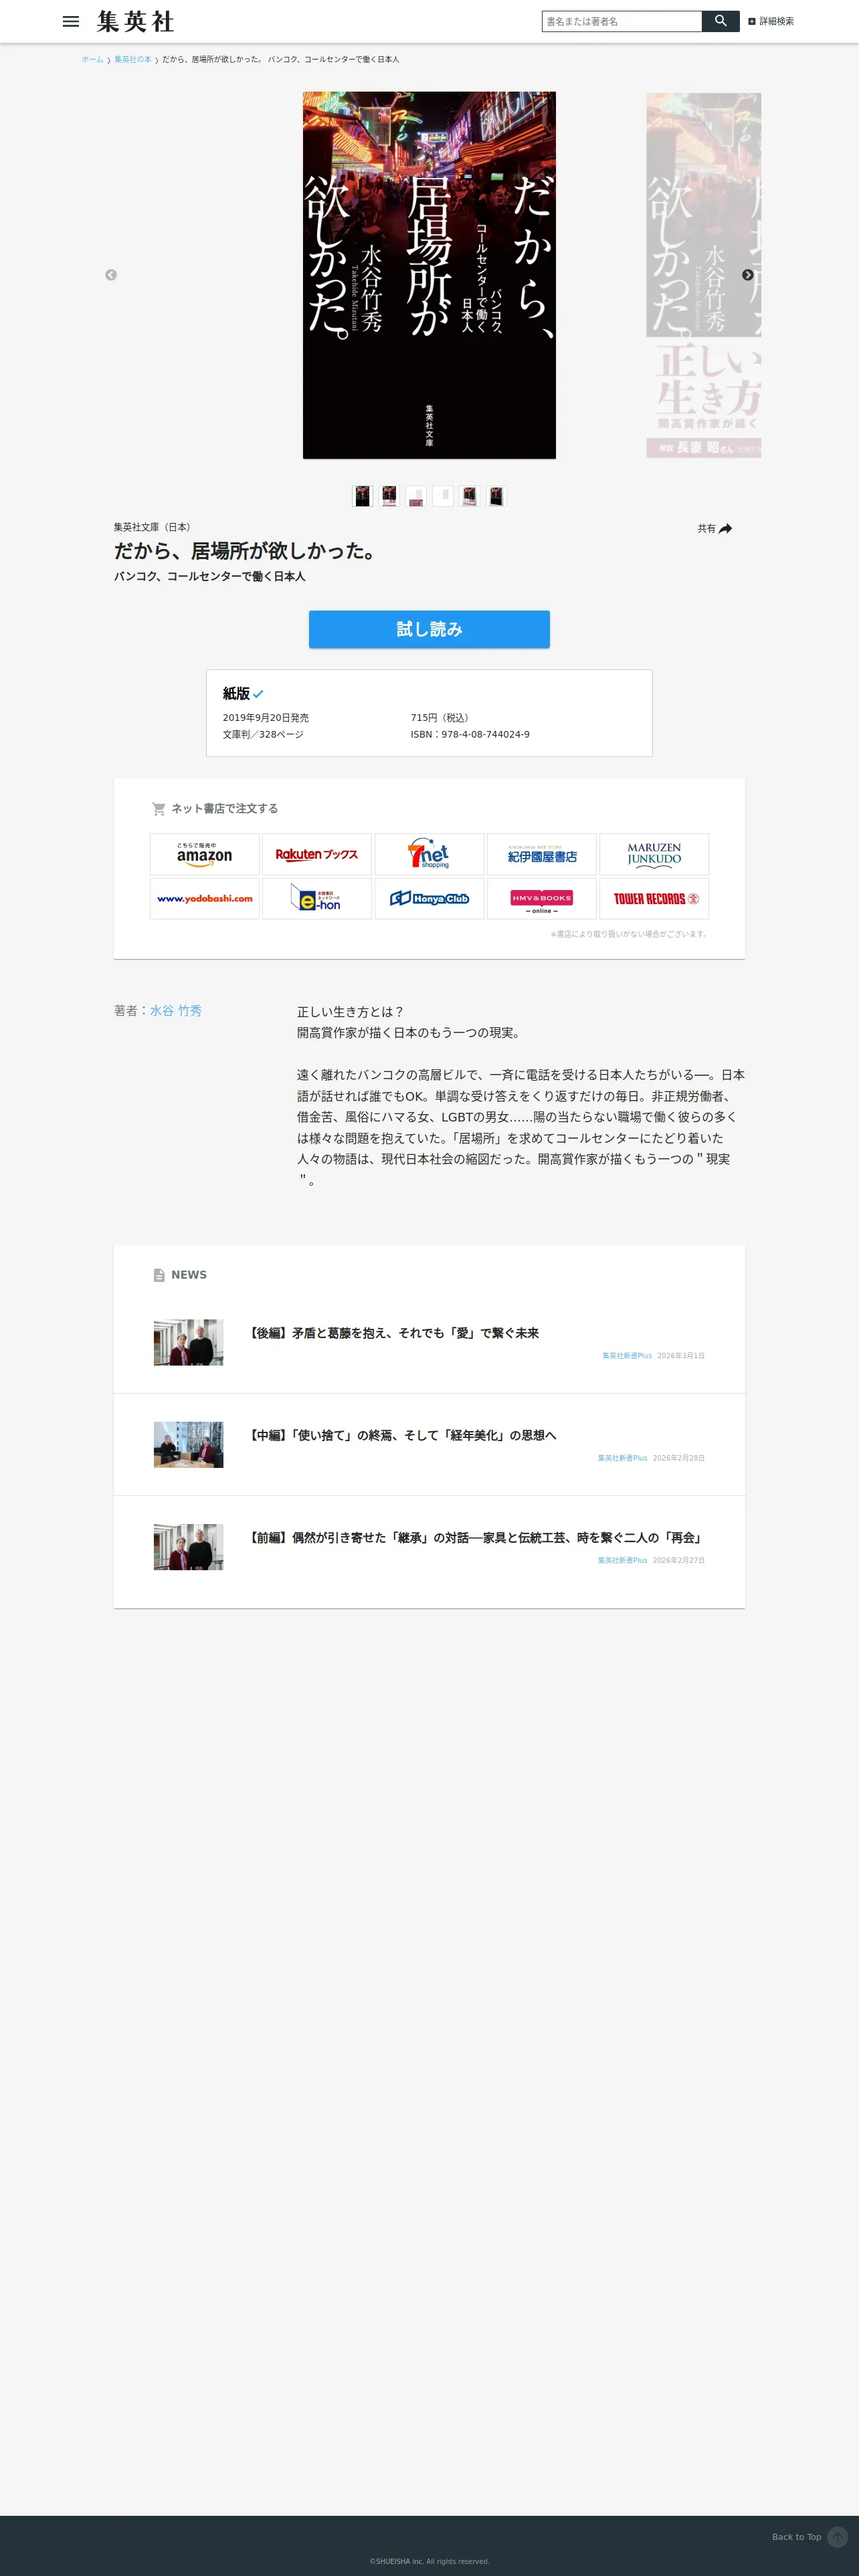The height and width of the screenshot is (2576, 859).
Task: Click the 試し読み button
Action: [429, 629]
